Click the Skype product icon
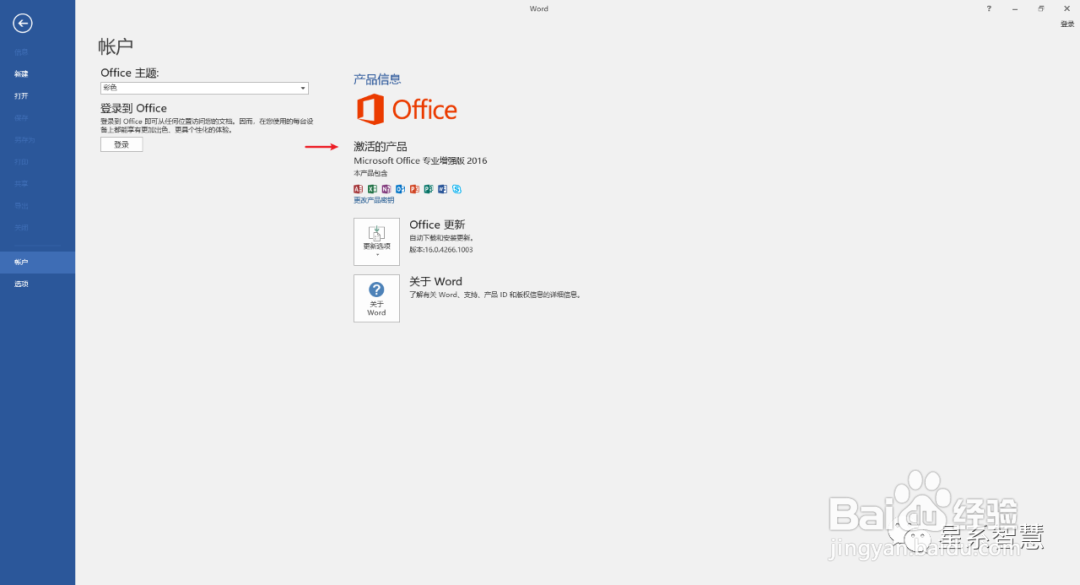Screen dimensions: 1080x585 pos(457,189)
